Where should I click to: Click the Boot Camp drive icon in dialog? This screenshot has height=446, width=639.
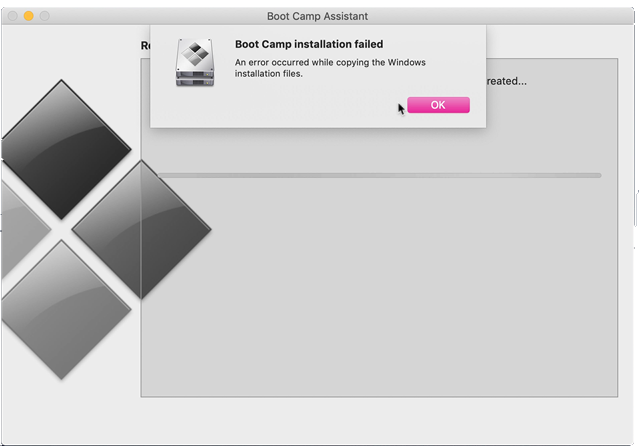(195, 63)
